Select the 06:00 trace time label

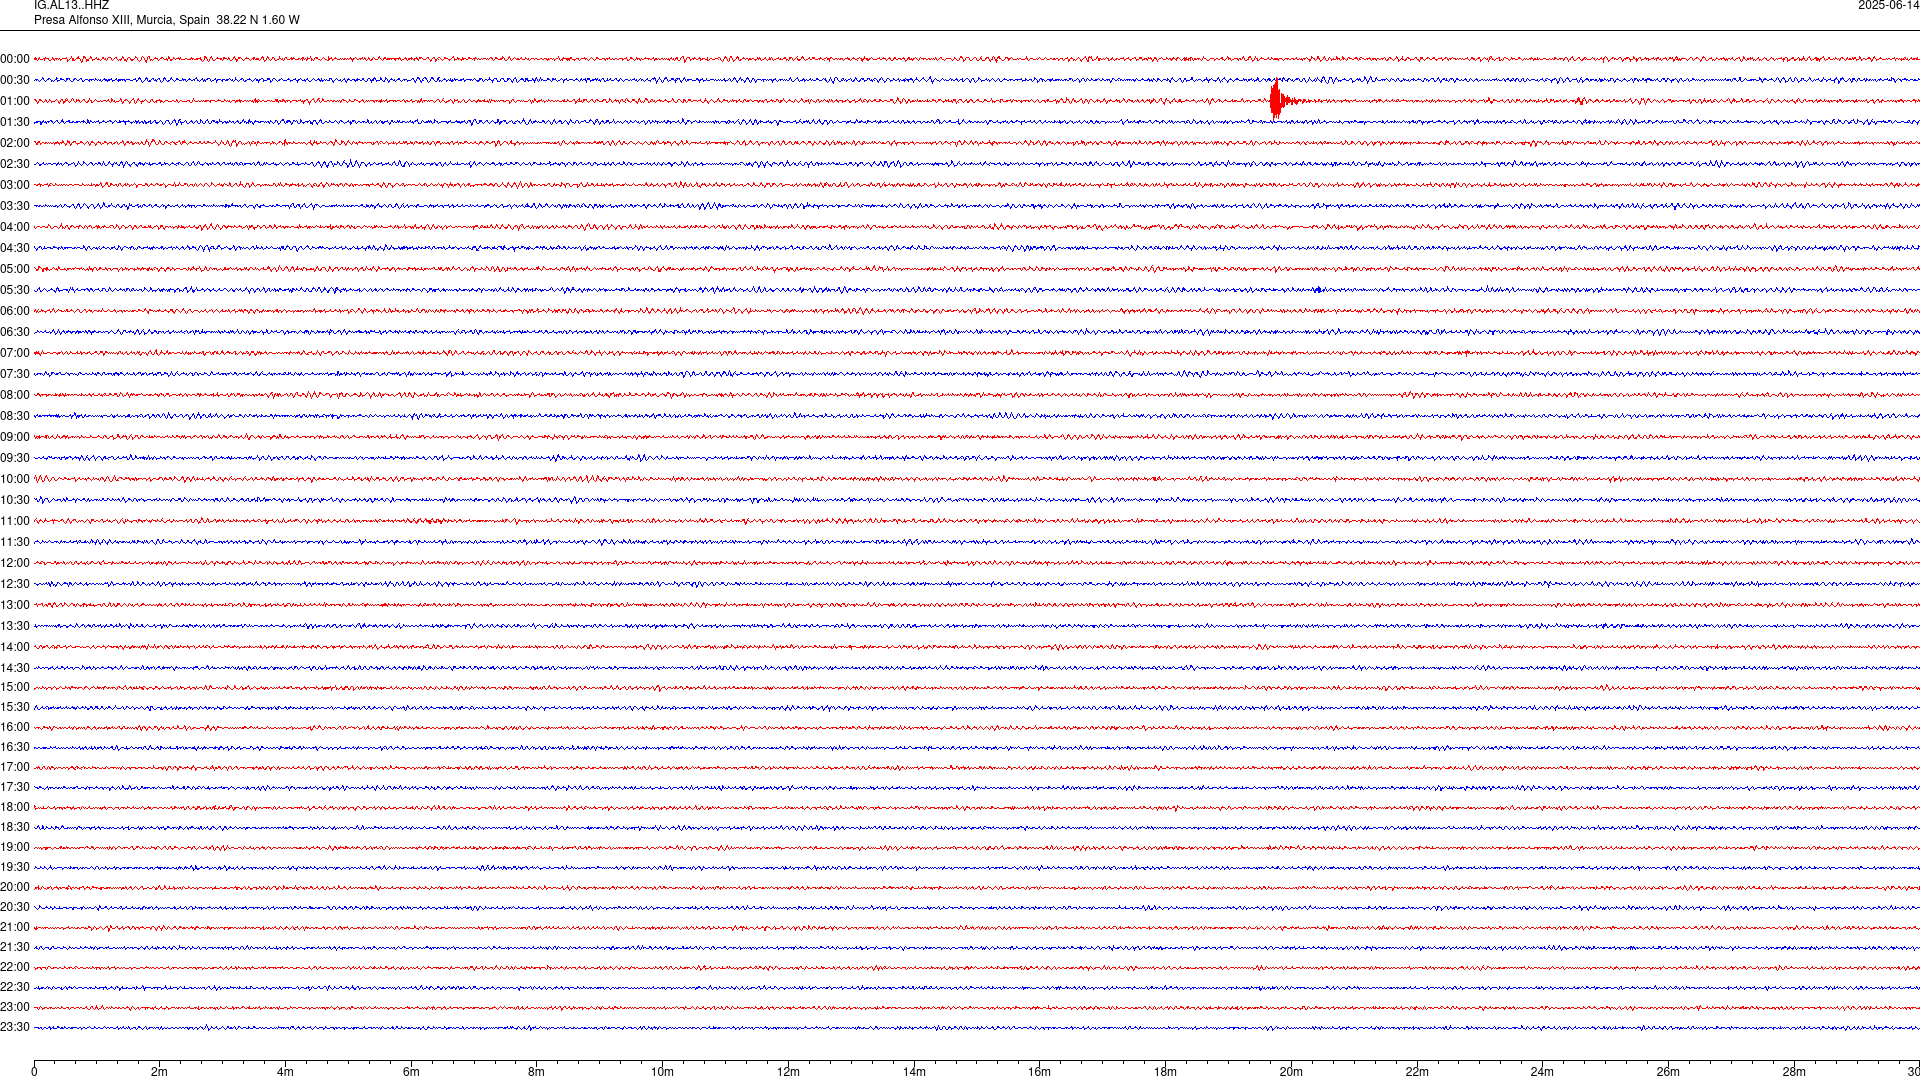(15, 311)
